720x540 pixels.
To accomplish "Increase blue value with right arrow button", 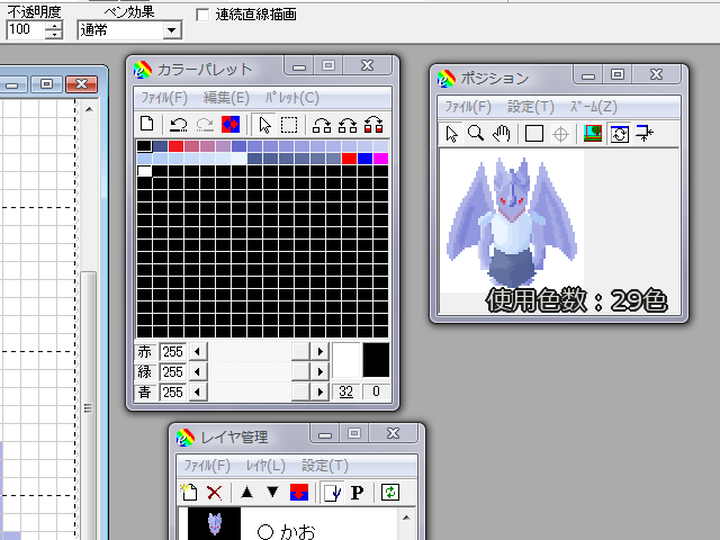I will point(320,392).
